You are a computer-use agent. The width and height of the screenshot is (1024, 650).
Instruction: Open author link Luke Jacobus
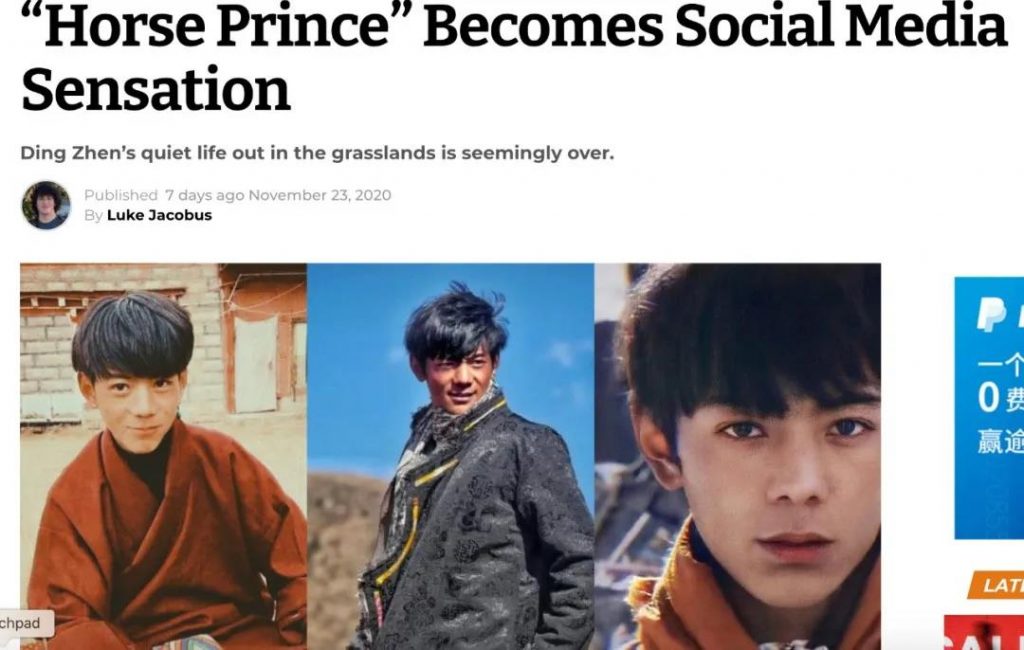click(x=159, y=216)
